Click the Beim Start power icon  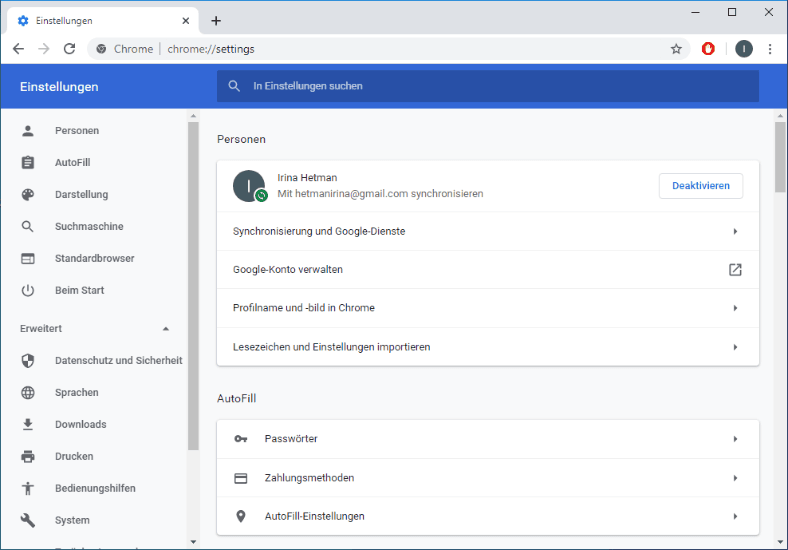coord(28,290)
